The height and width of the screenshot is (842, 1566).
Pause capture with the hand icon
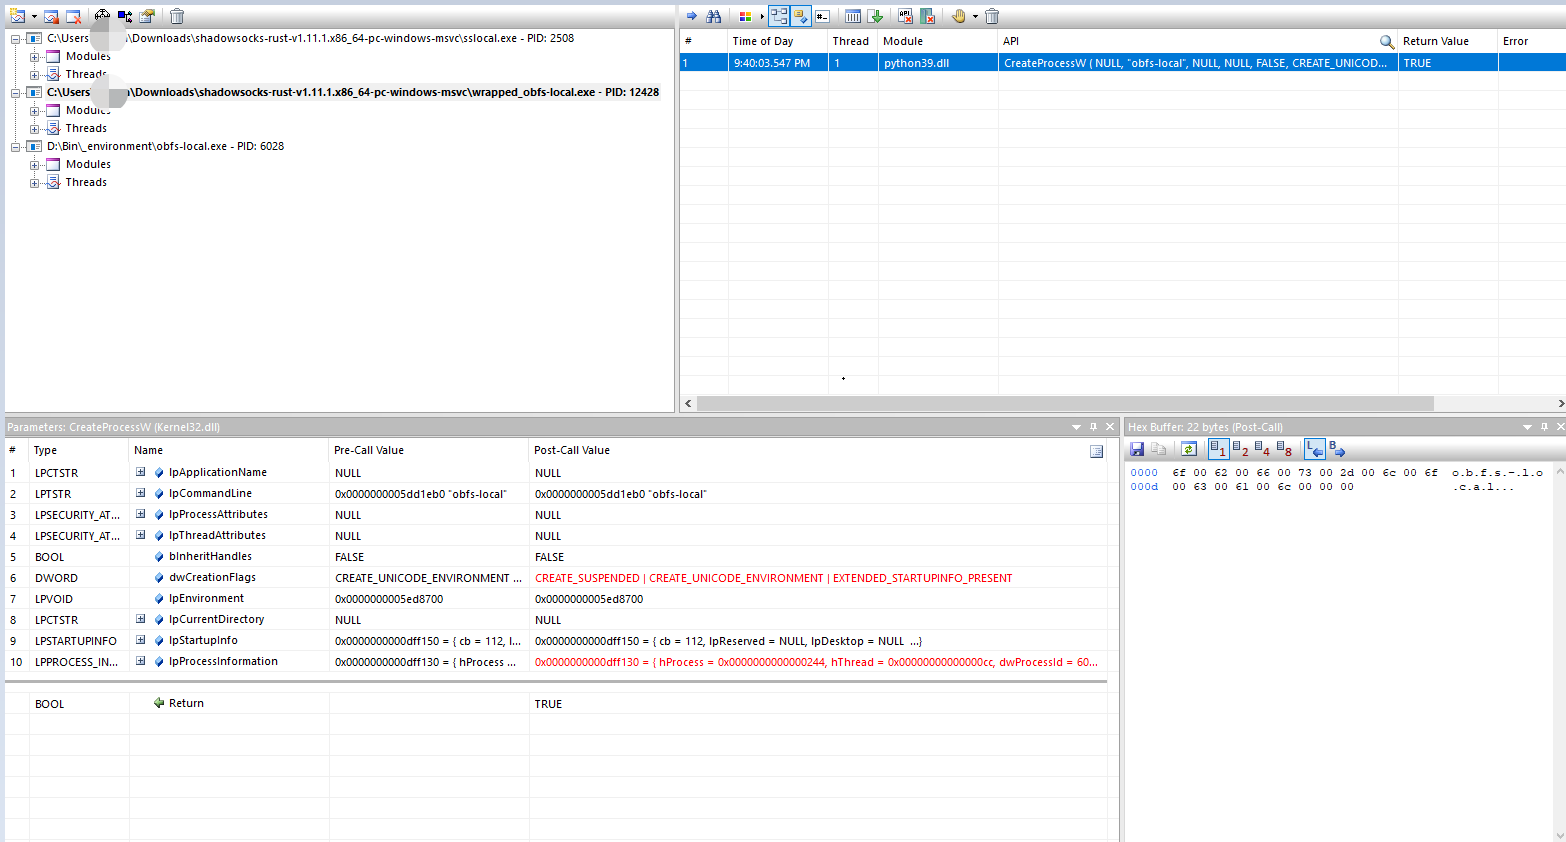[956, 16]
